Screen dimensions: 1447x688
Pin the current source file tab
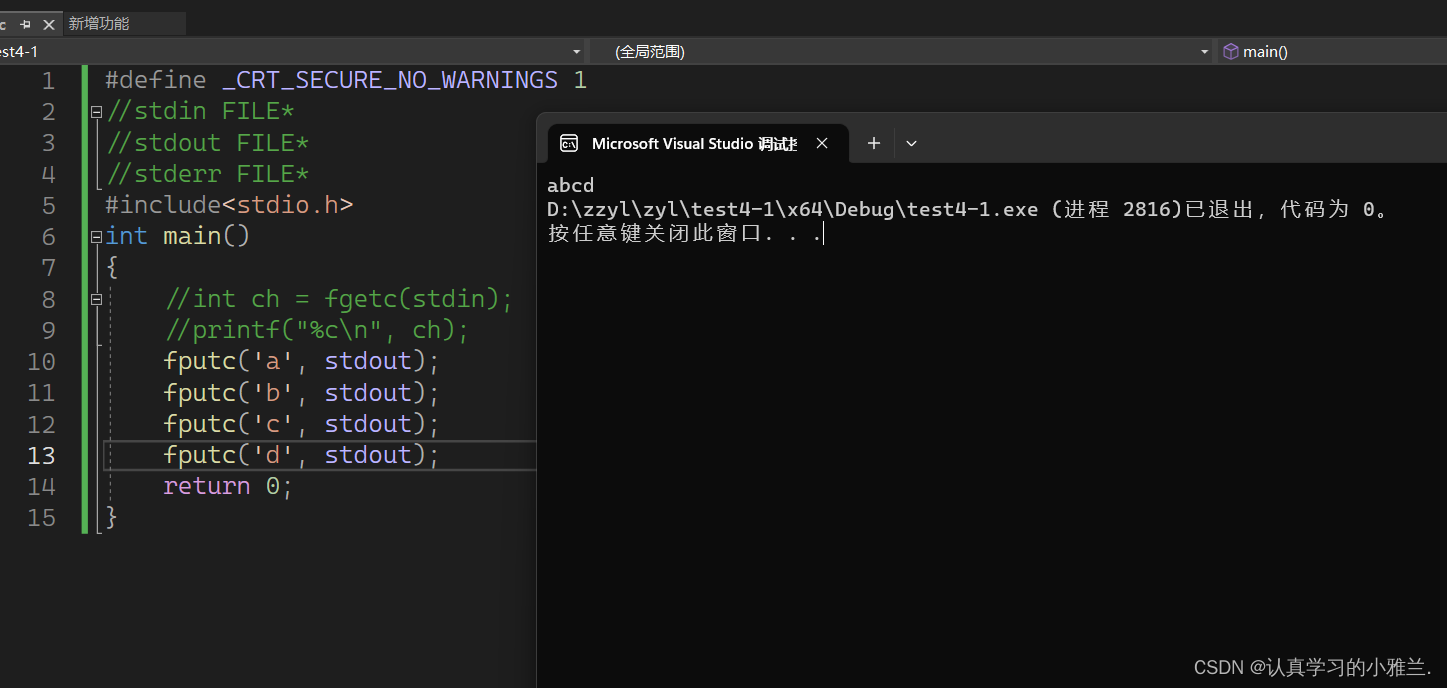click(26, 24)
